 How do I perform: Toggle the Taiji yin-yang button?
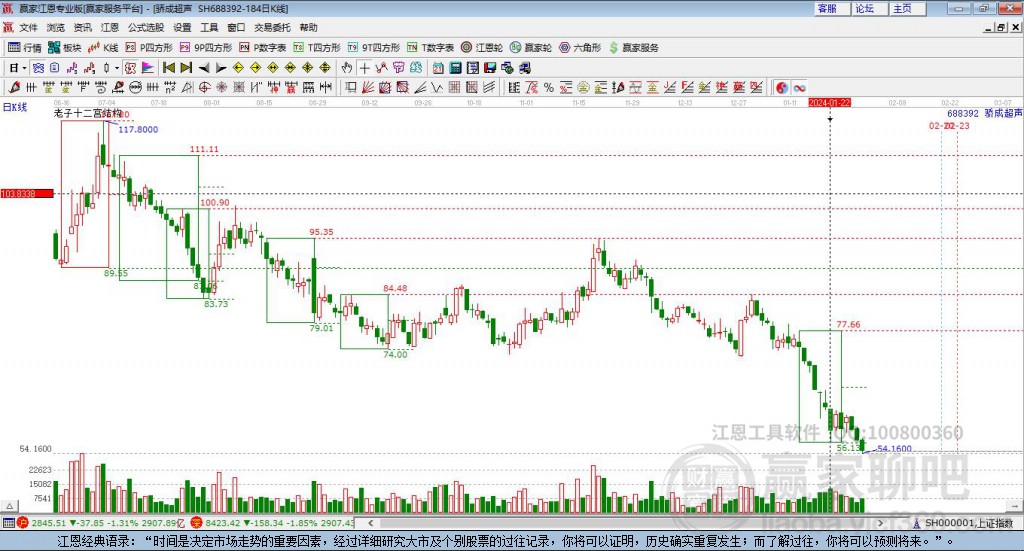coord(782,87)
